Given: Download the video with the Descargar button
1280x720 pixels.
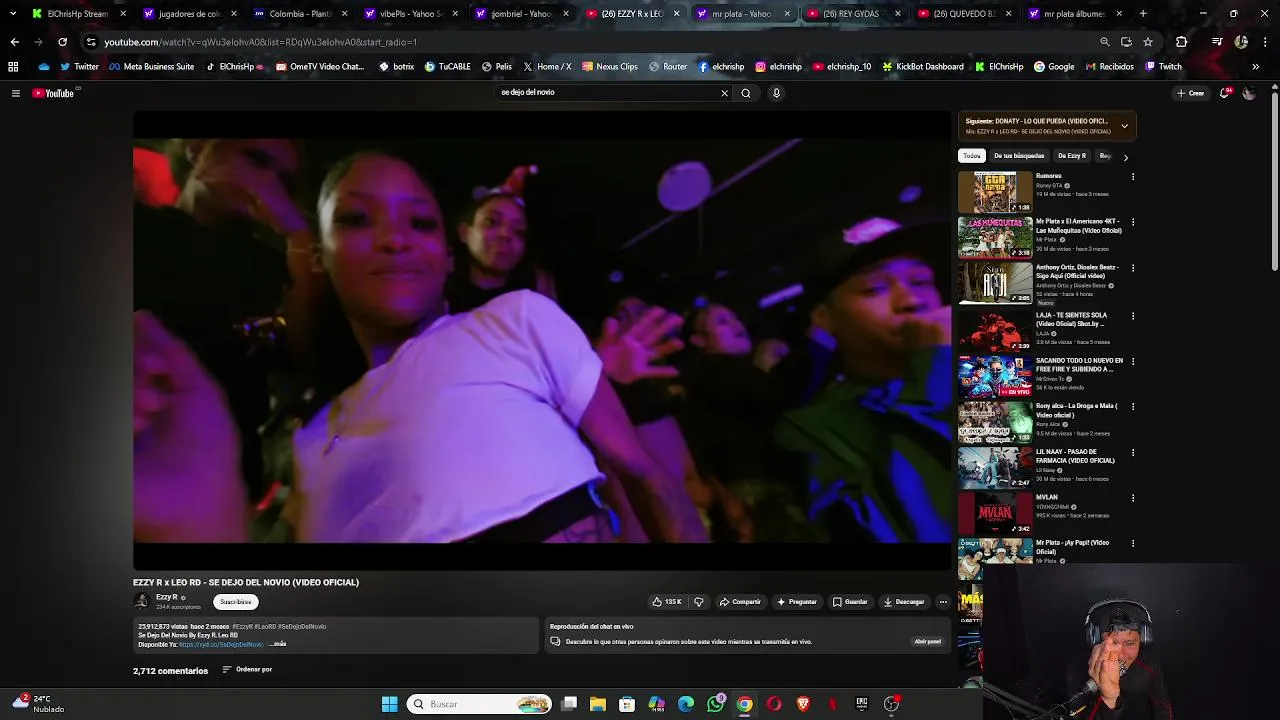Looking at the screenshot, I should pyautogui.click(x=904, y=602).
